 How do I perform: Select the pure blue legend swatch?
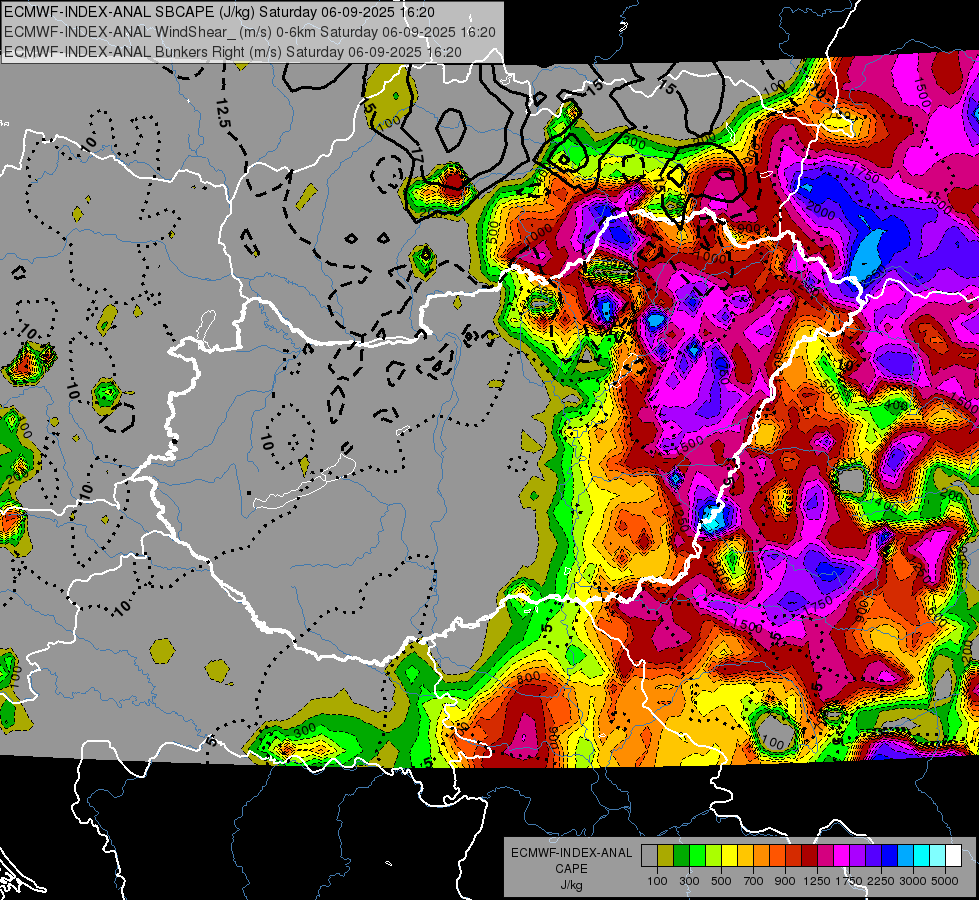(x=890, y=856)
